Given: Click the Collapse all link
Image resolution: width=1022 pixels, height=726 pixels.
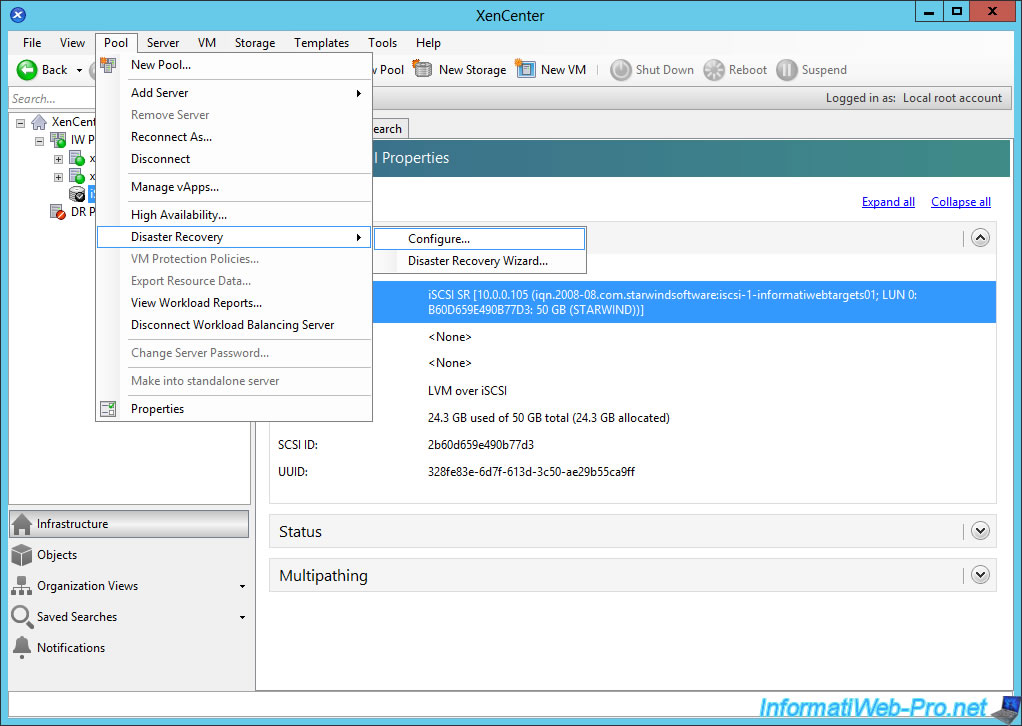Looking at the screenshot, I should pyautogui.click(x=961, y=202).
